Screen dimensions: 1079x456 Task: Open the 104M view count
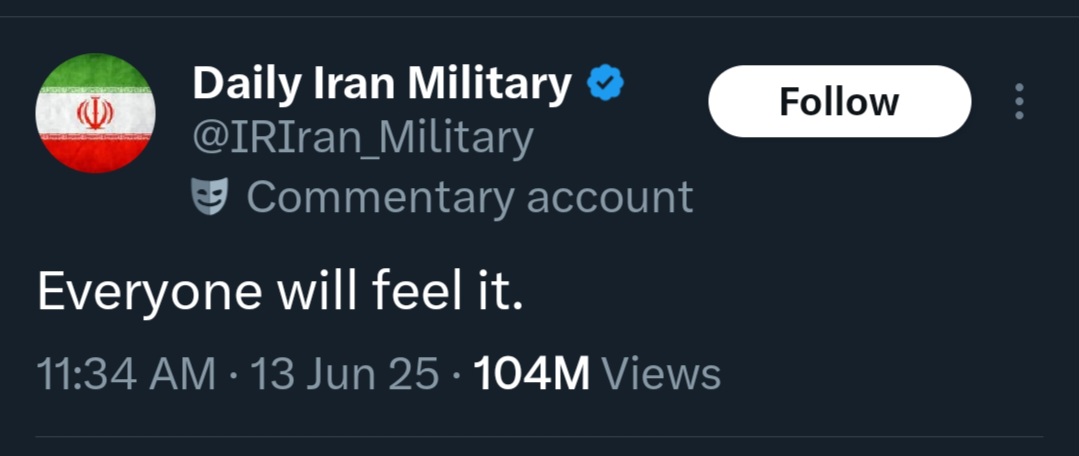tap(532, 376)
